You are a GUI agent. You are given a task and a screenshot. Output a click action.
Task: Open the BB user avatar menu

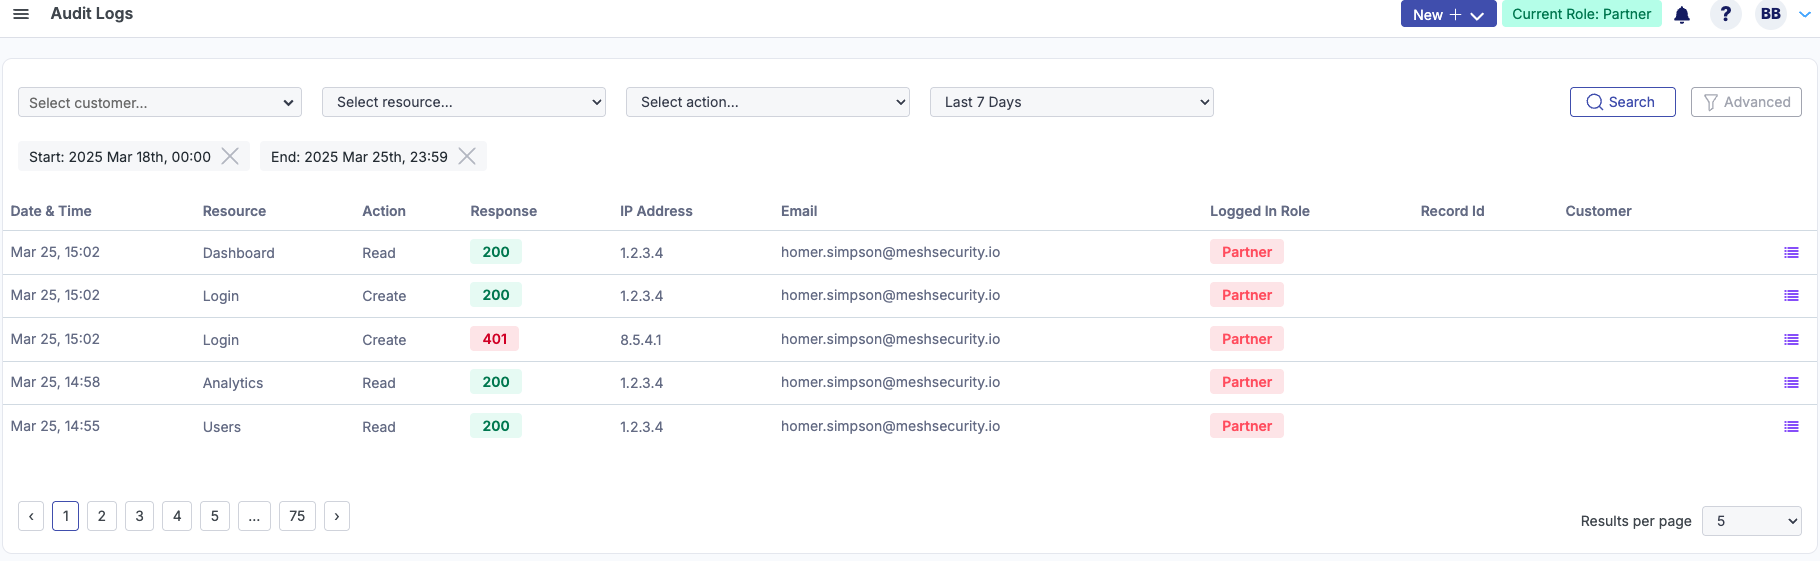pyautogui.click(x=1770, y=14)
